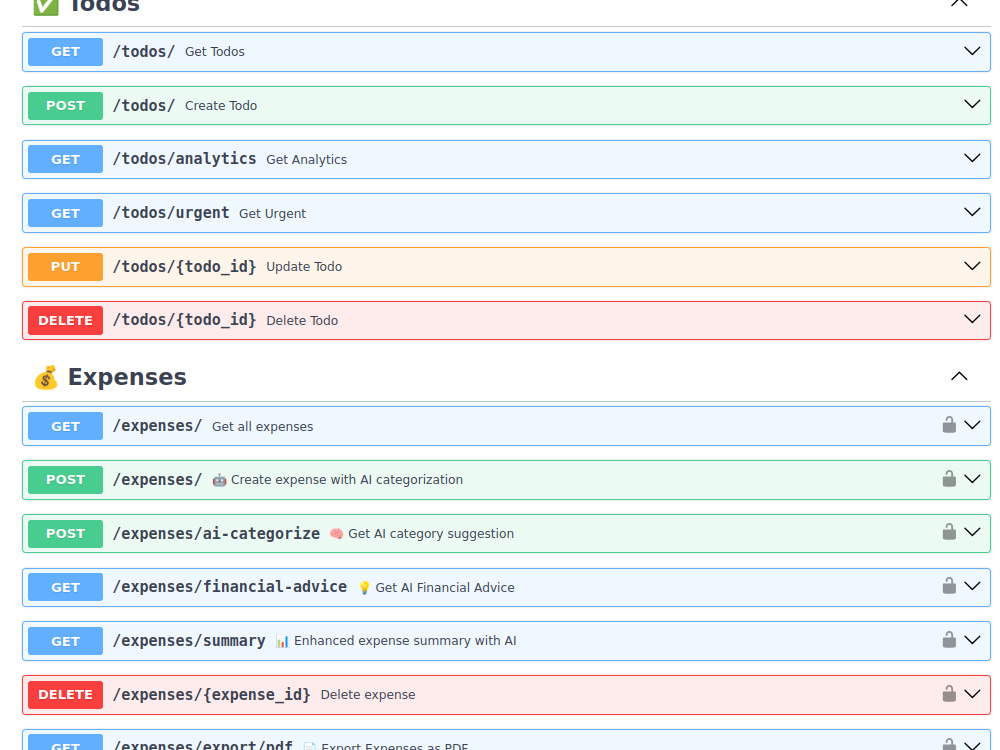
Task: Expand /expenses/financial-advice chevron
Action: click(972, 586)
